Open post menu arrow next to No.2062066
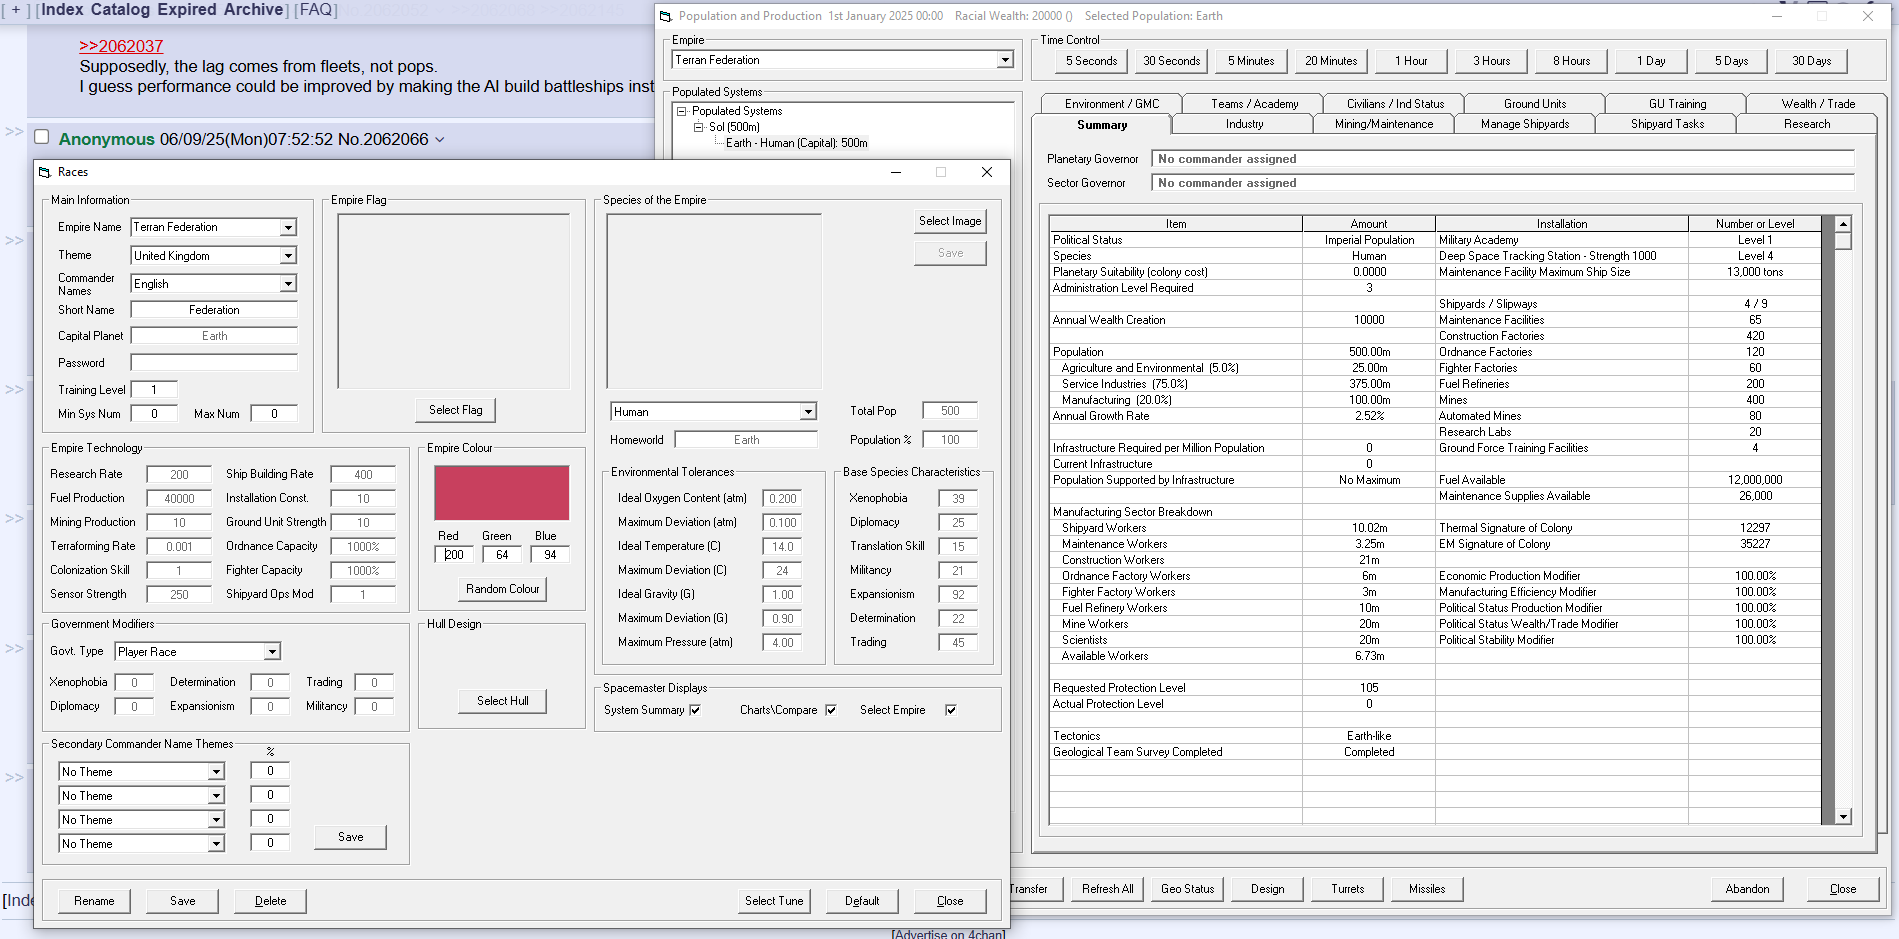The width and height of the screenshot is (1899, 939). click(440, 140)
